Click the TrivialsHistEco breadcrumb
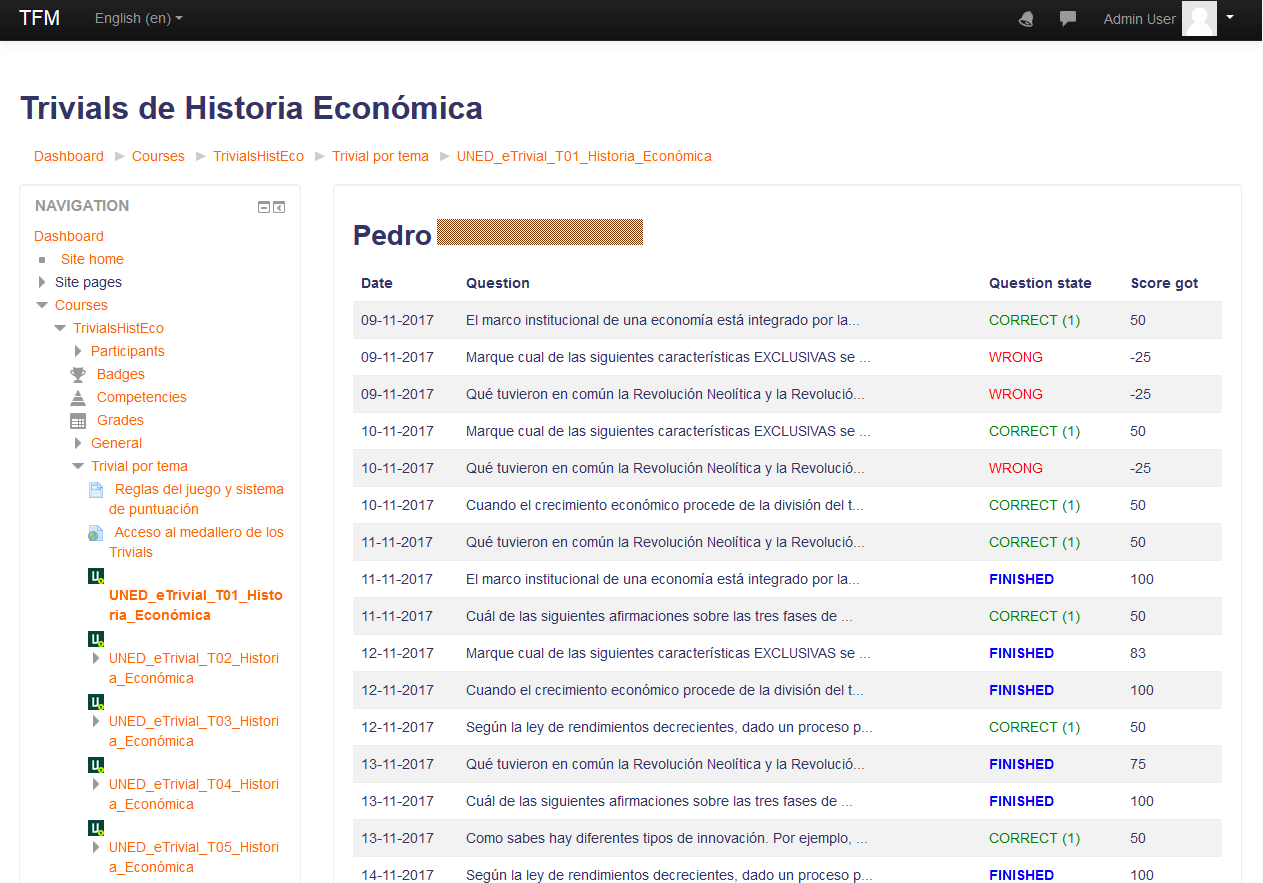 258,156
